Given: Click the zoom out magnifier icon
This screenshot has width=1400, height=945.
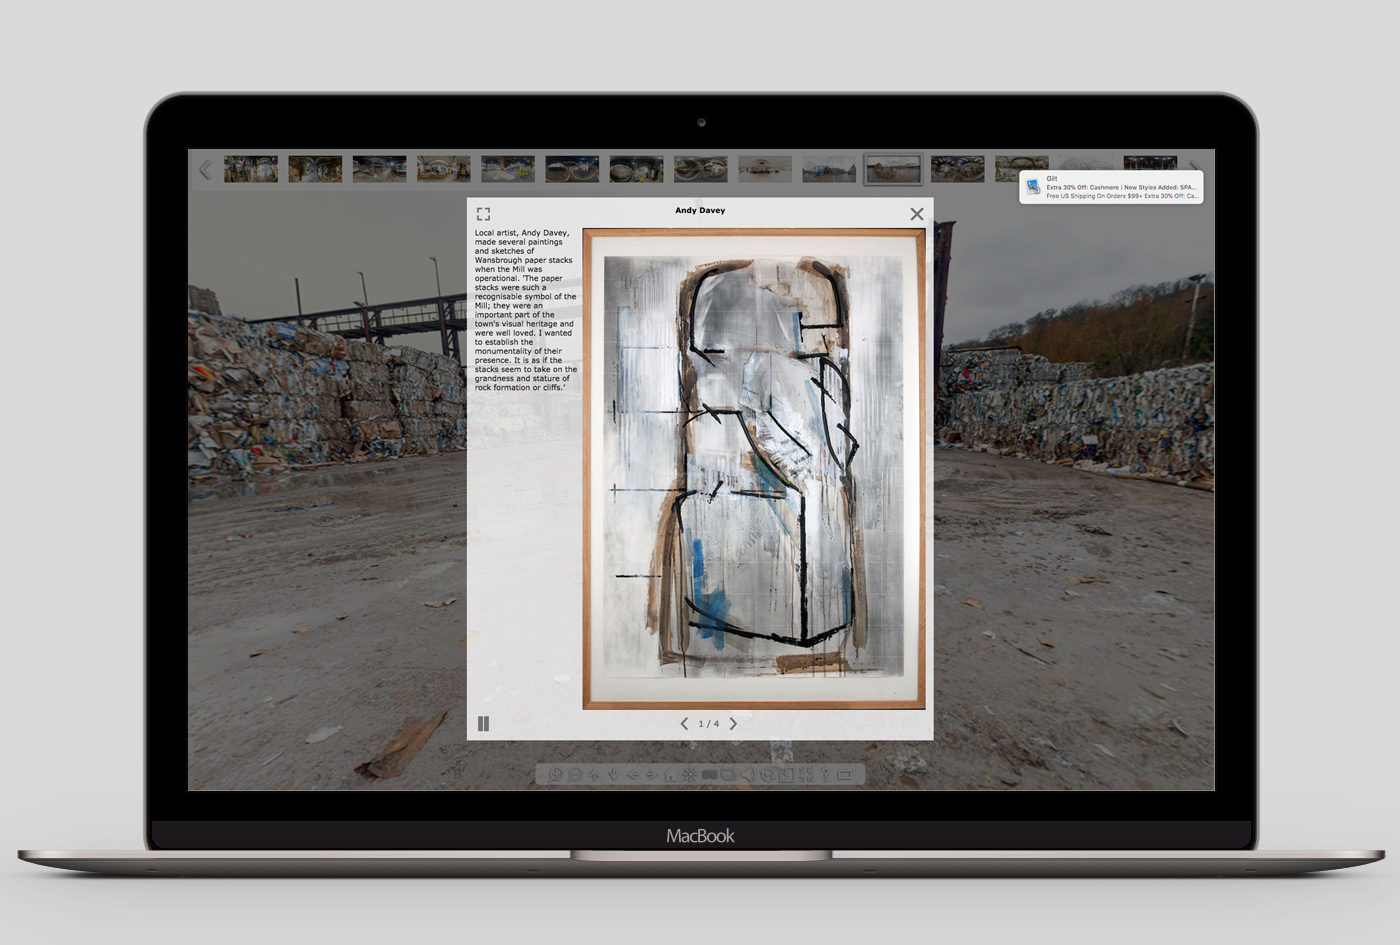Looking at the screenshot, I should [575, 775].
